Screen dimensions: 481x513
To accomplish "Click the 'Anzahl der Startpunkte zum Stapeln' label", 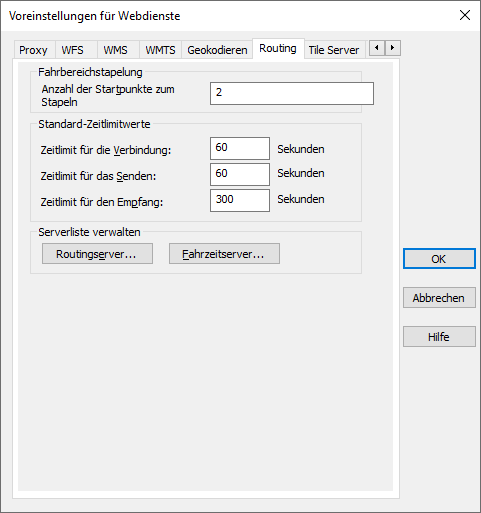I will click(x=108, y=96).
